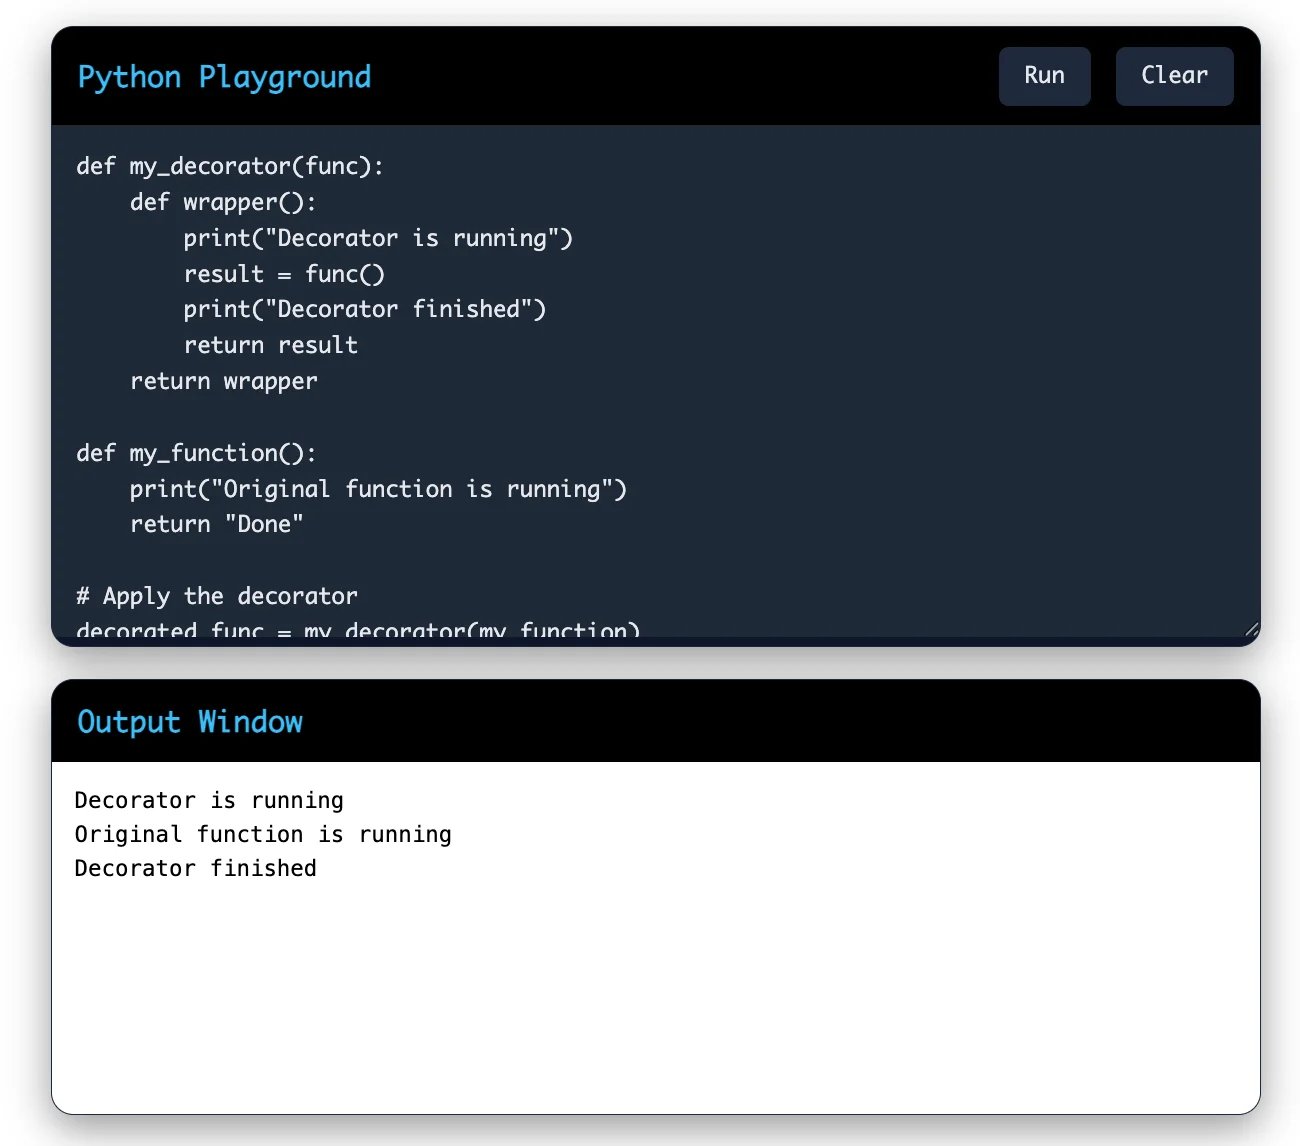
Task: Click the 'def my_function():' code line
Action: [x=196, y=453]
